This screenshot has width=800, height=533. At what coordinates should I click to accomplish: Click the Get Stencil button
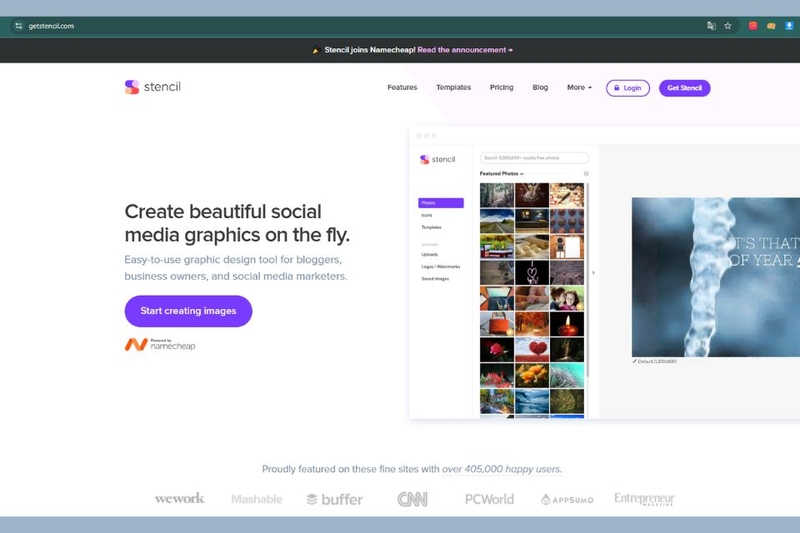tap(684, 88)
